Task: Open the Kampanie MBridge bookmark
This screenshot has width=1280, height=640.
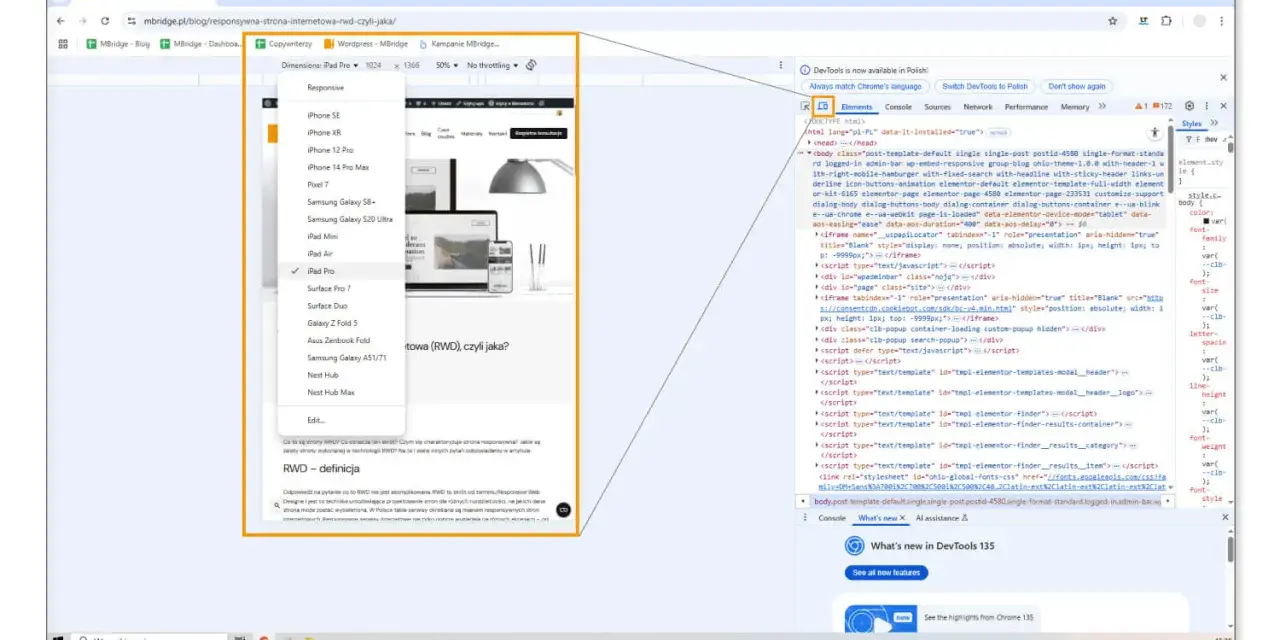Action: [x=459, y=44]
